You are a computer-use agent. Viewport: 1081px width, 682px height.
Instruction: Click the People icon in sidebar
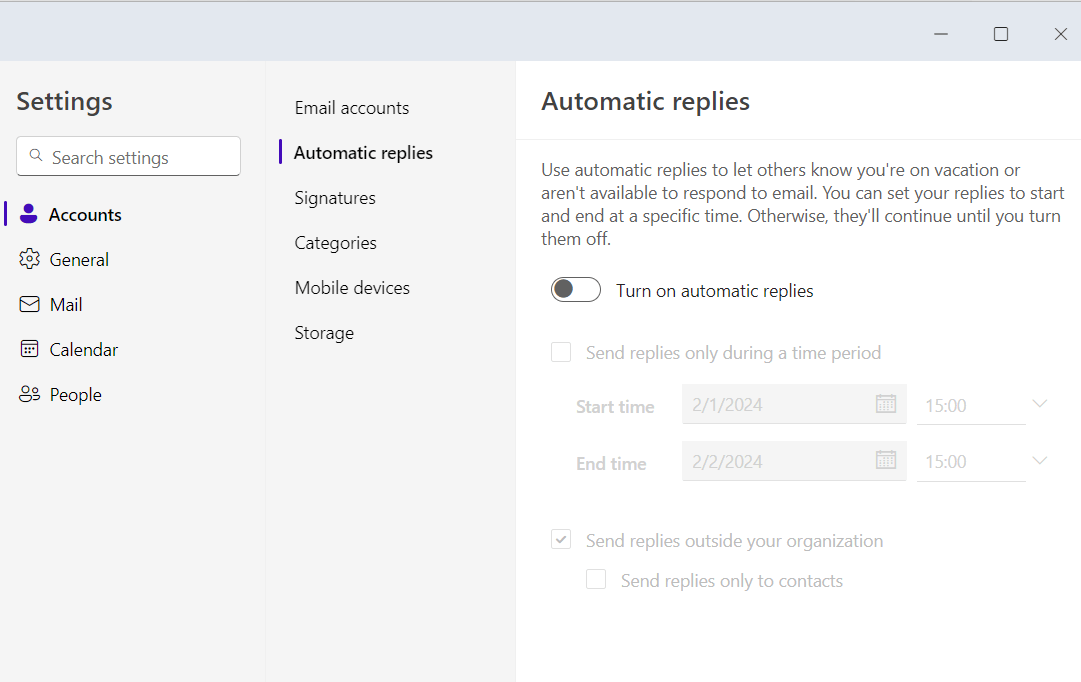click(29, 394)
